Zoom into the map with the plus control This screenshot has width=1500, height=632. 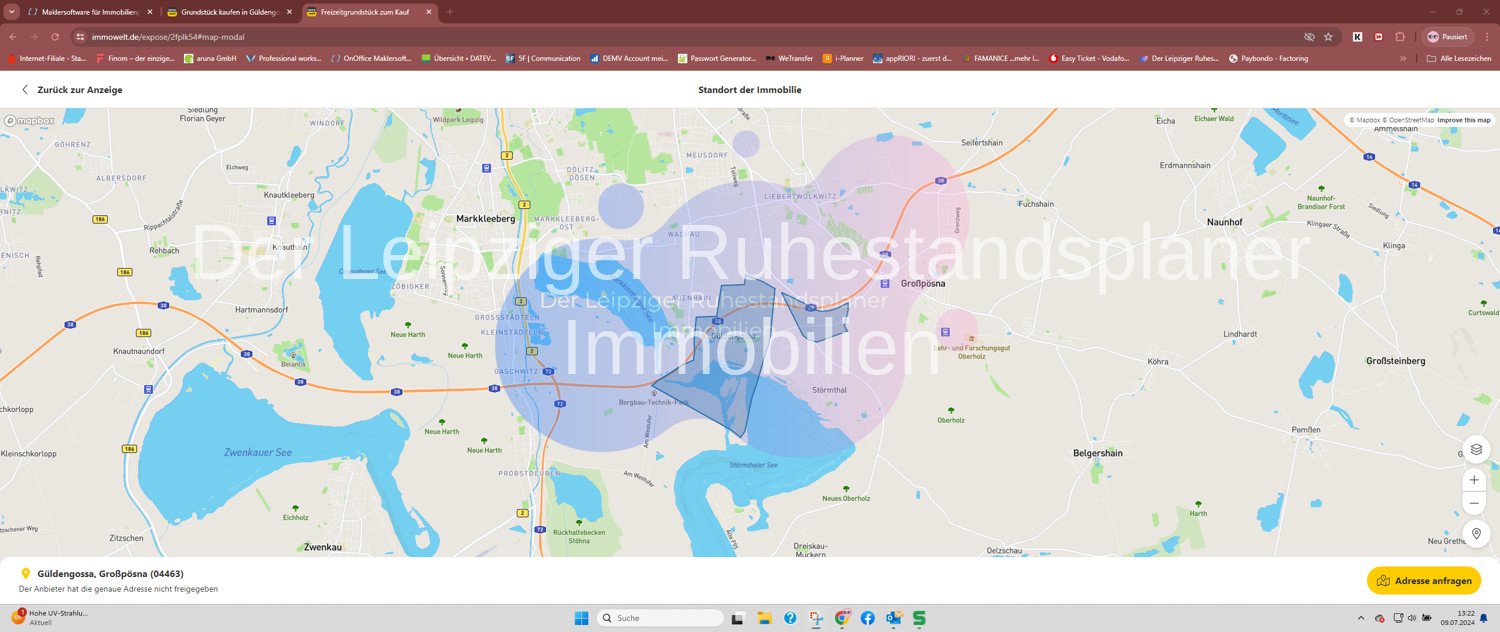[1474, 480]
